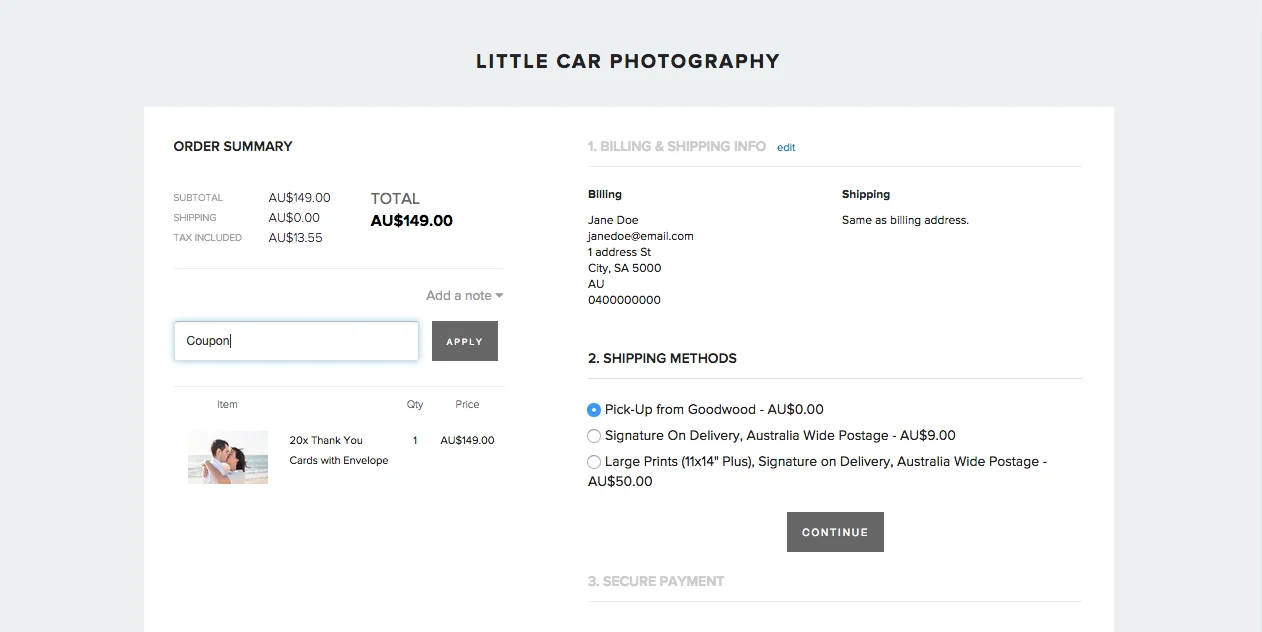Click the Qty column header
Screen dimensions: 1262x632
[415, 405]
